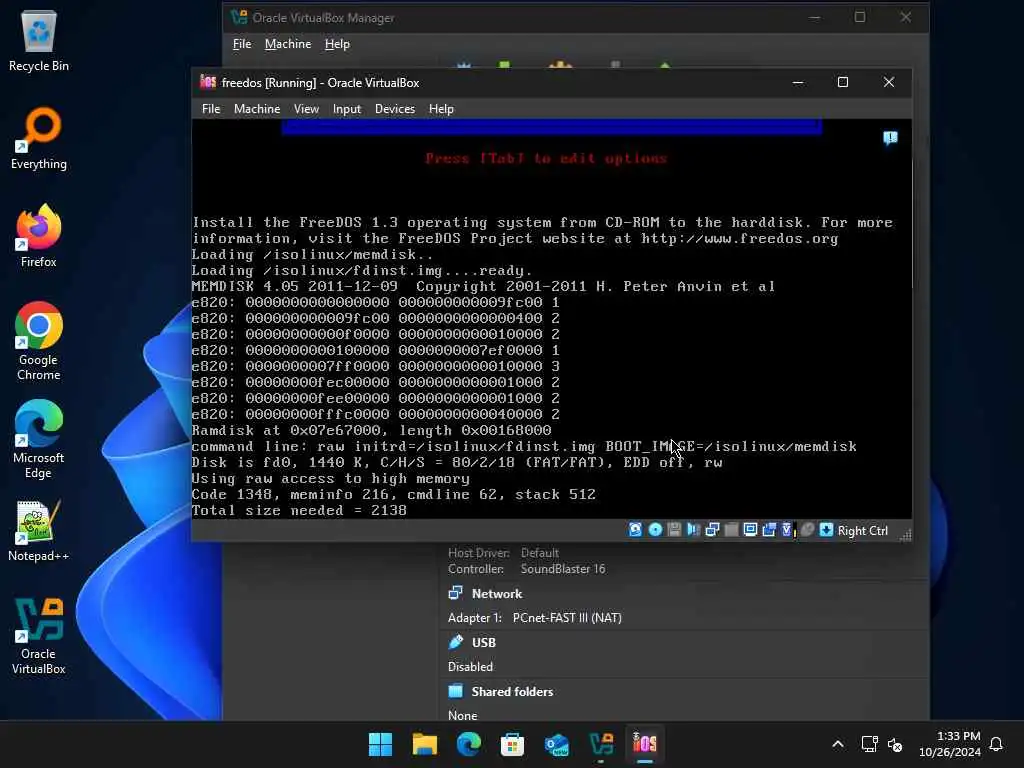Open the muted volume tray icon

tap(895, 744)
